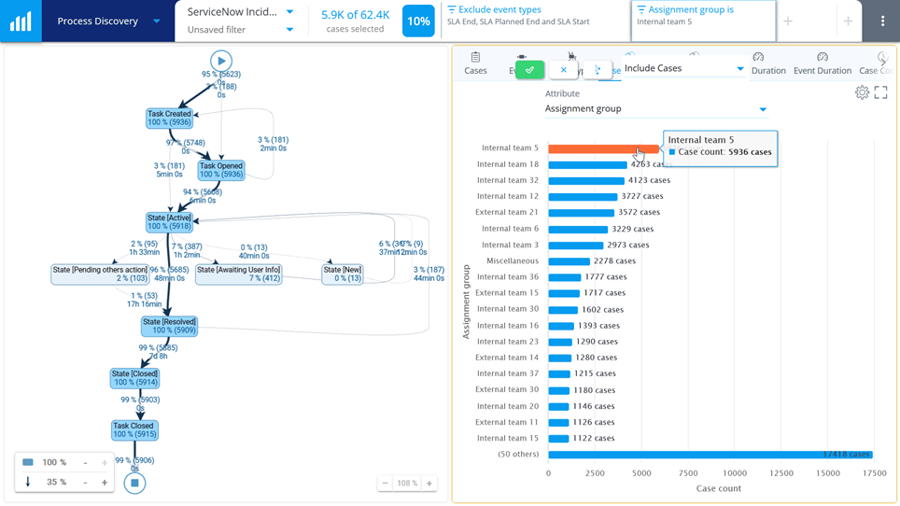Decrease paths percentage with minus

(x=86, y=482)
